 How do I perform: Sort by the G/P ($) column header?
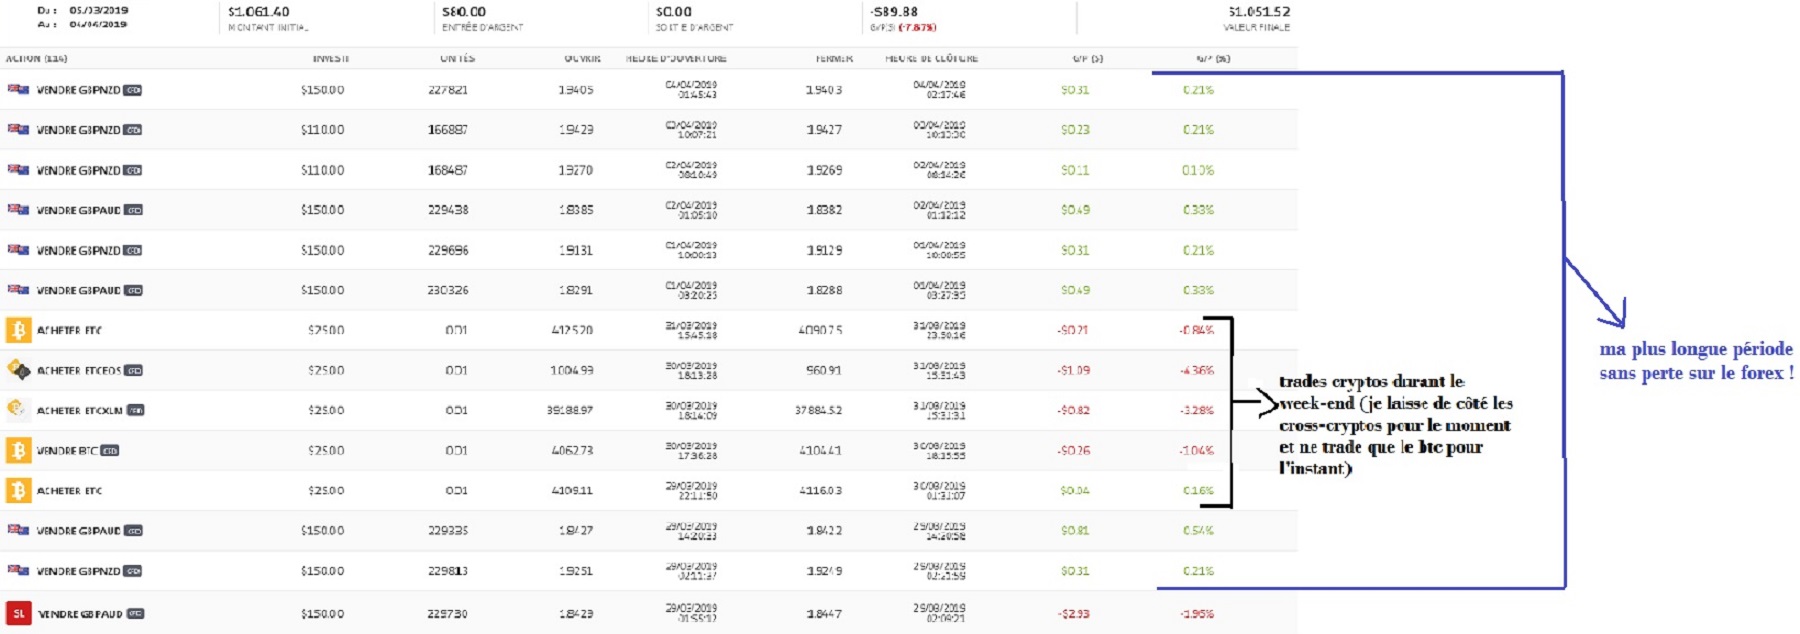coord(1087,59)
